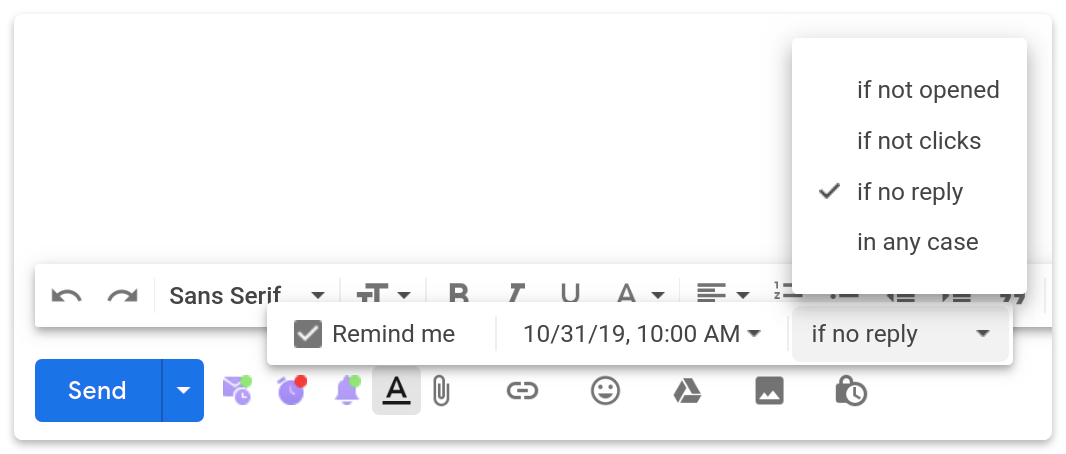Click the redo arrow icon

(122, 296)
